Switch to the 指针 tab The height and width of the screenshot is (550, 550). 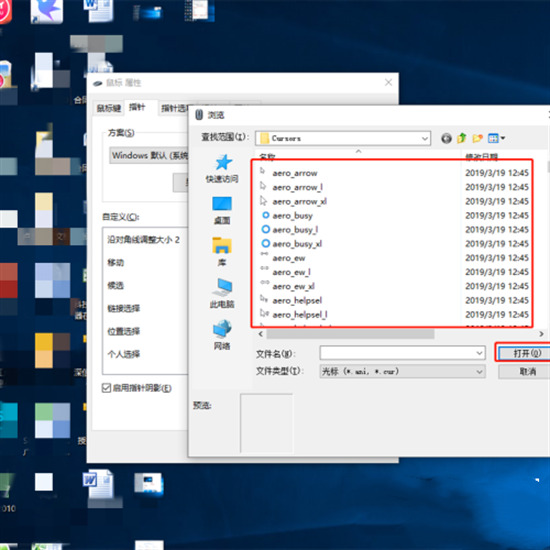pyautogui.click(x=137, y=107)
